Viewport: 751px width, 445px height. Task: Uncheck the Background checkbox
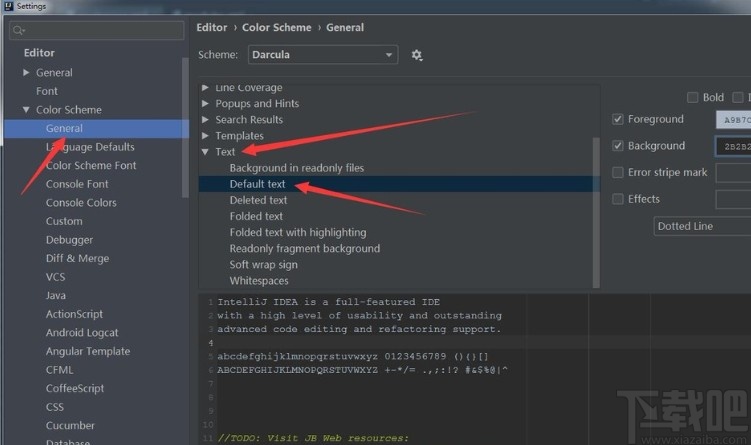tap(618, 146)
